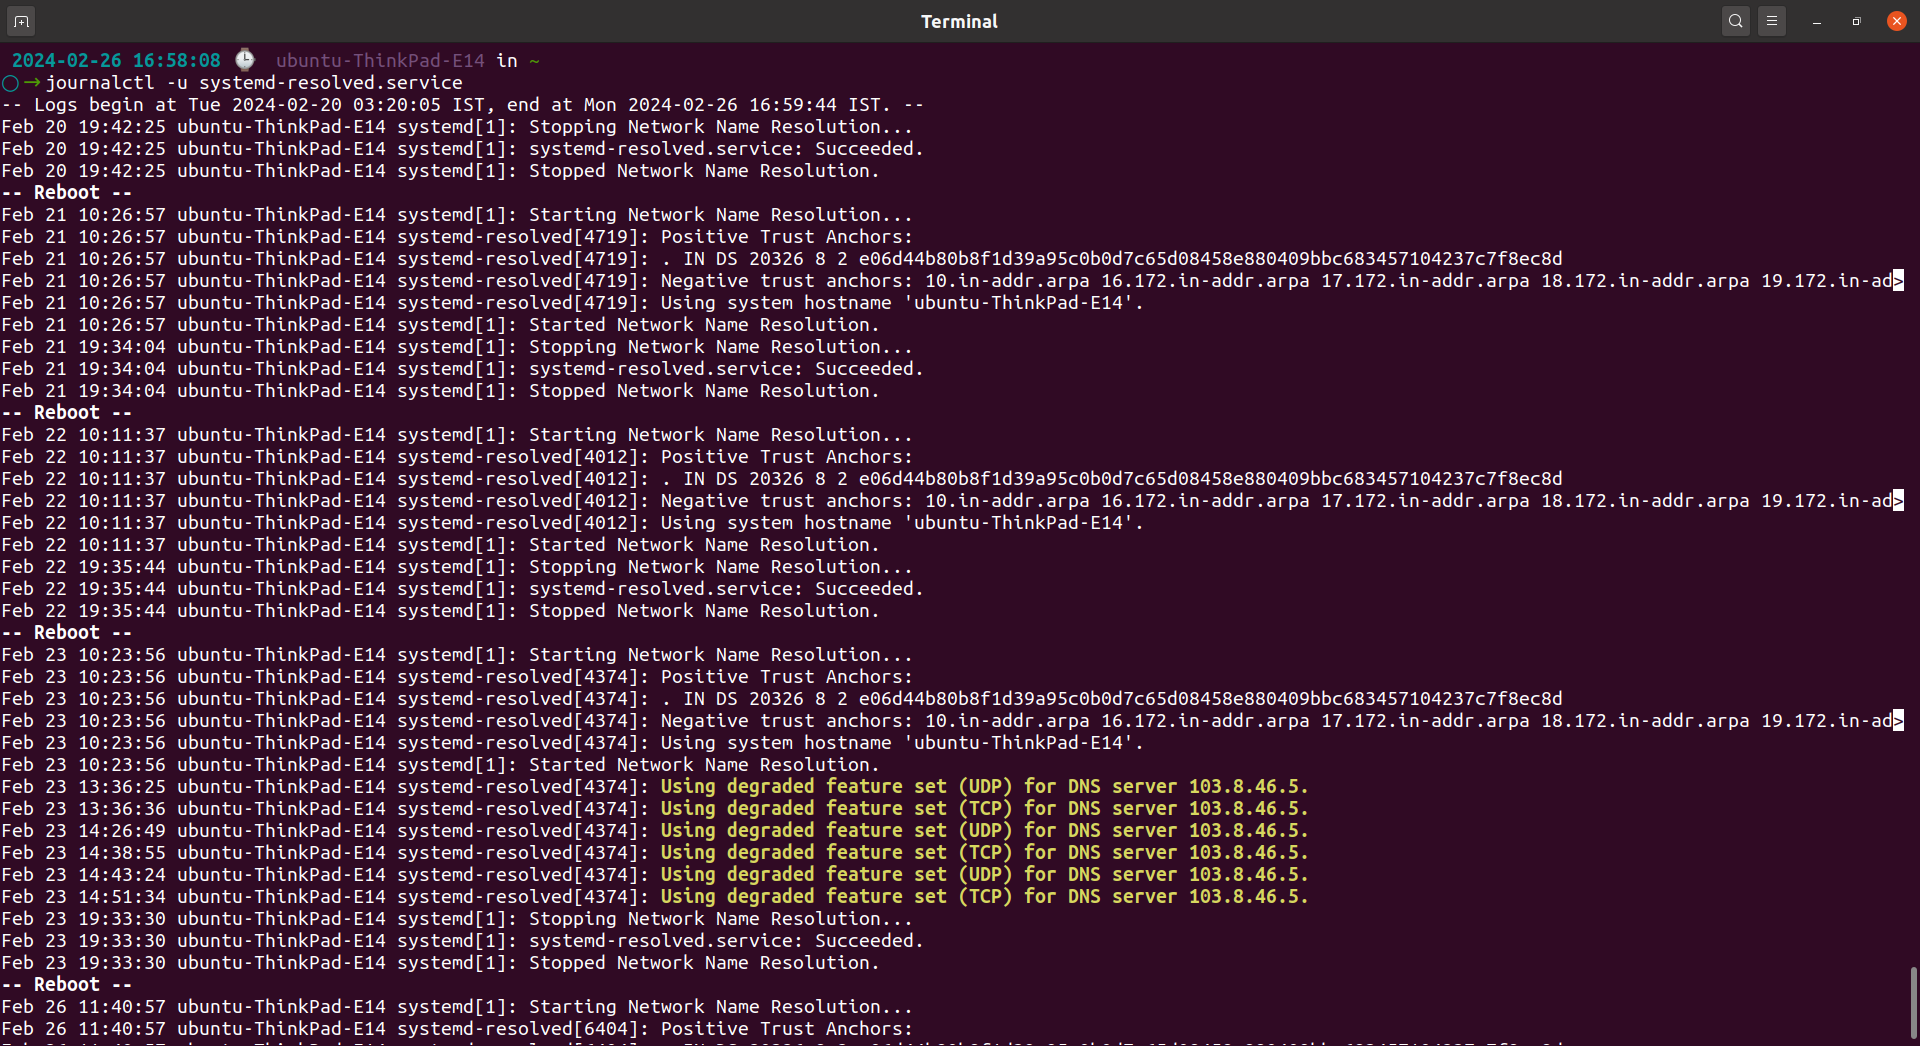Click Feb 23 13:36:25 degraded feature set (UDP) warning
Screen dimensions: 1920x1046
[x=655, y=787]
